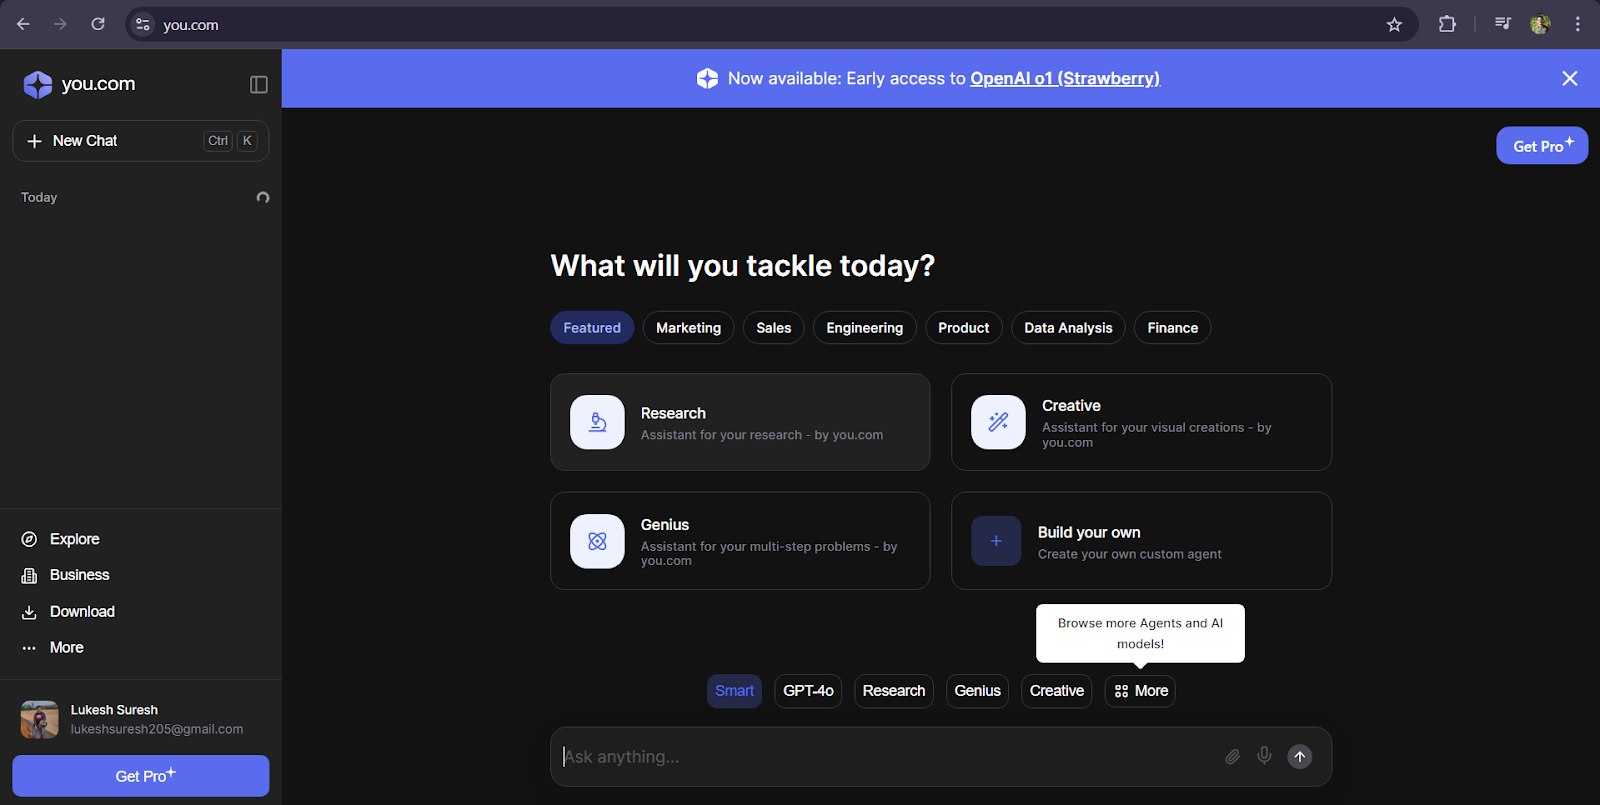Click the you.com address bar
This screenshot has height=805, width=1600.
pyautogui.click(x=770, y=25)
